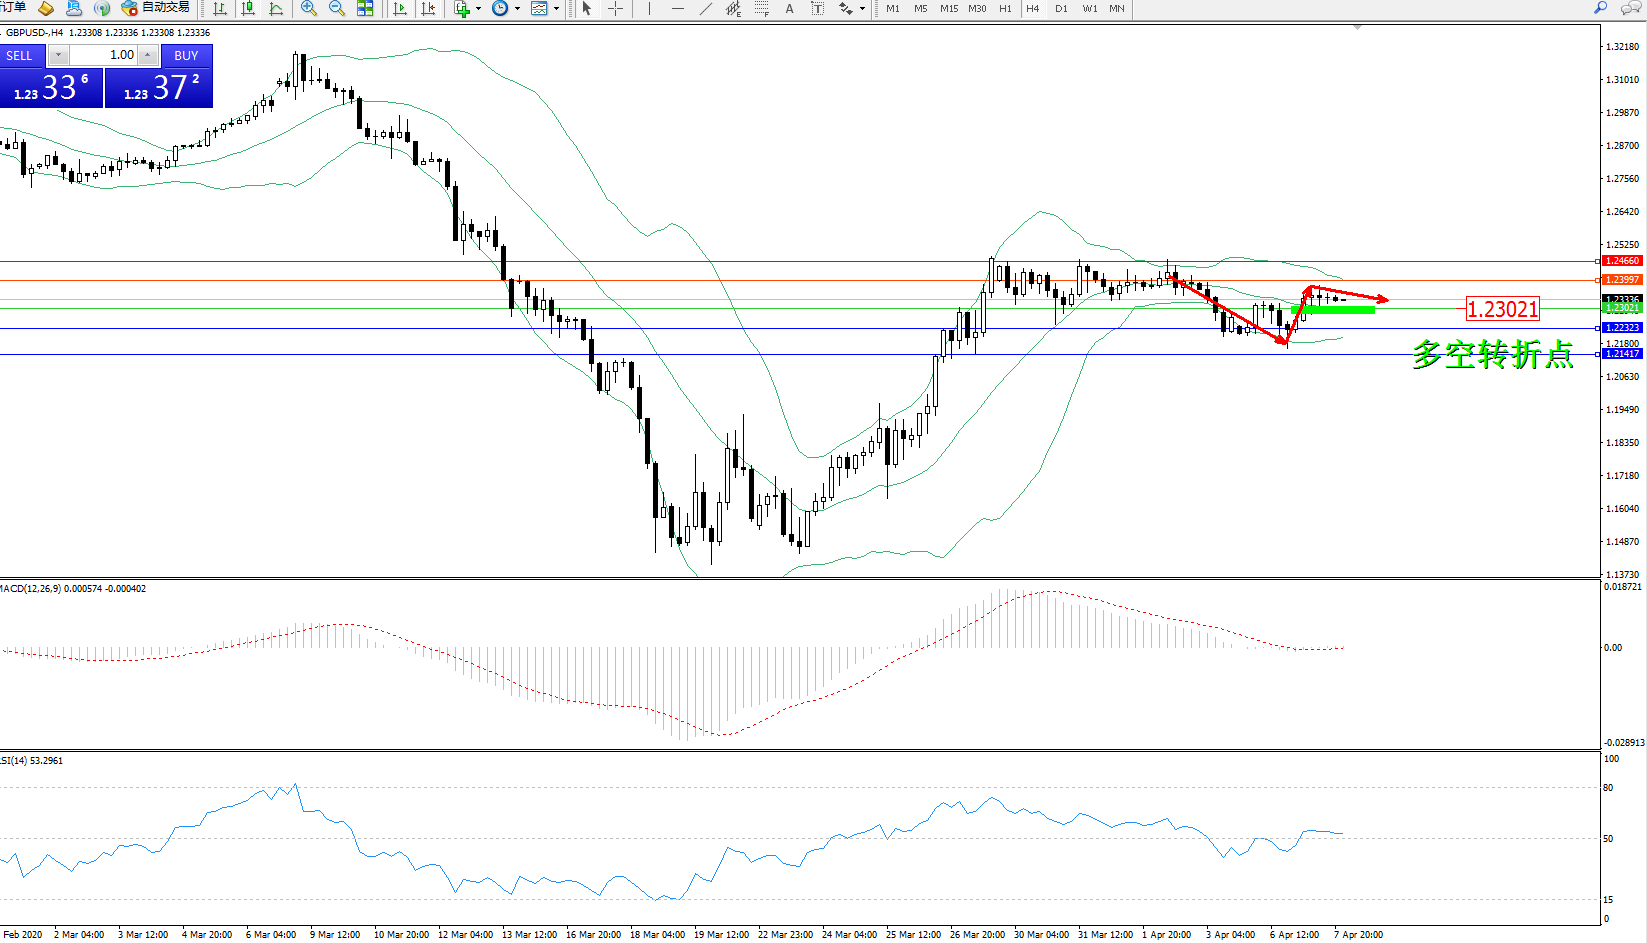Toggle the line chart mode
1647x943 pixels.
coord(276,9)
